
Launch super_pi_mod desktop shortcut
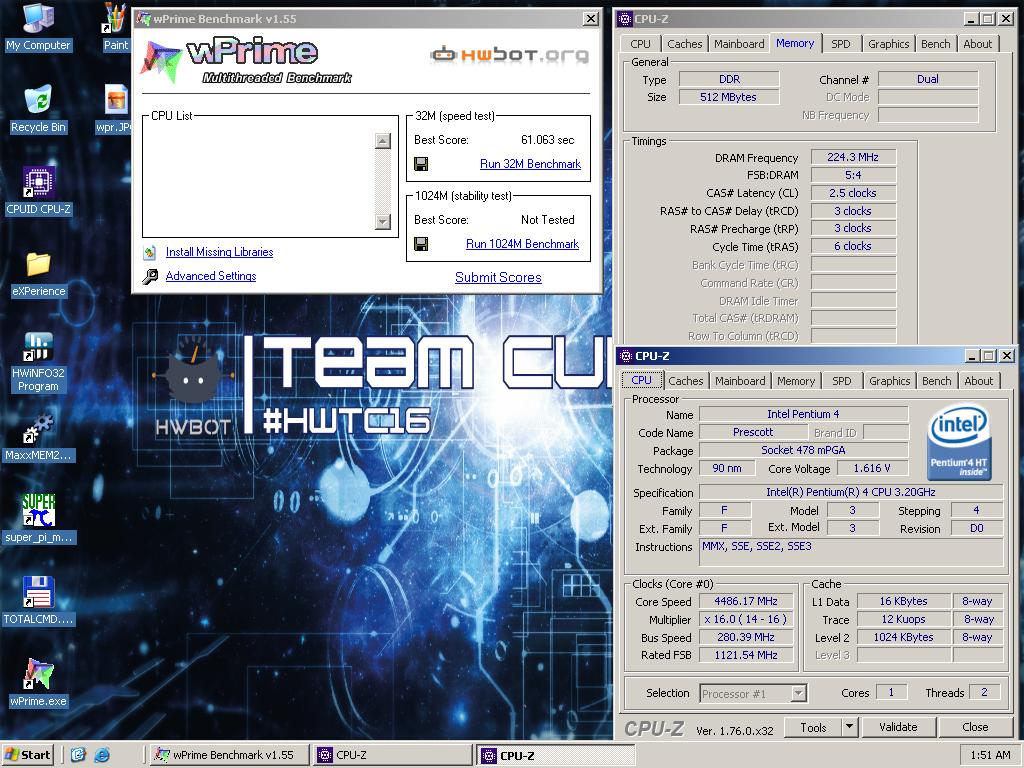pos(38,519)
